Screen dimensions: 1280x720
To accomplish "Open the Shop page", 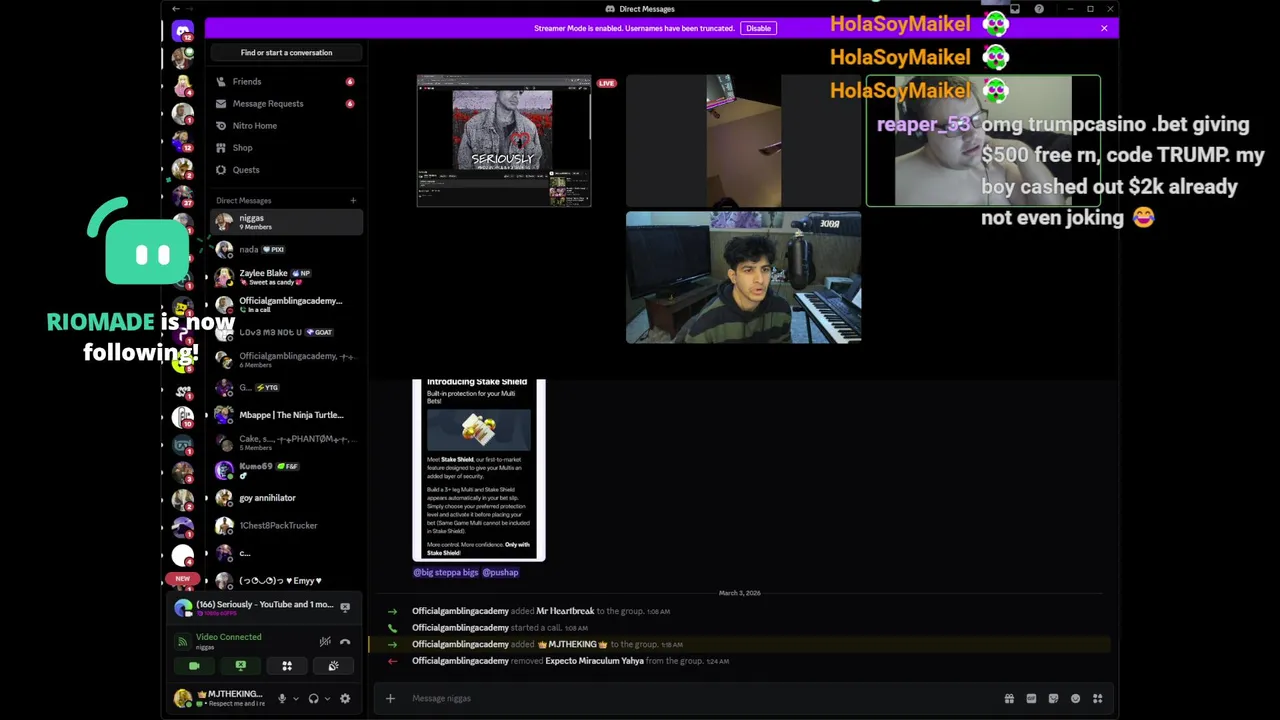I will pos(286,148).
